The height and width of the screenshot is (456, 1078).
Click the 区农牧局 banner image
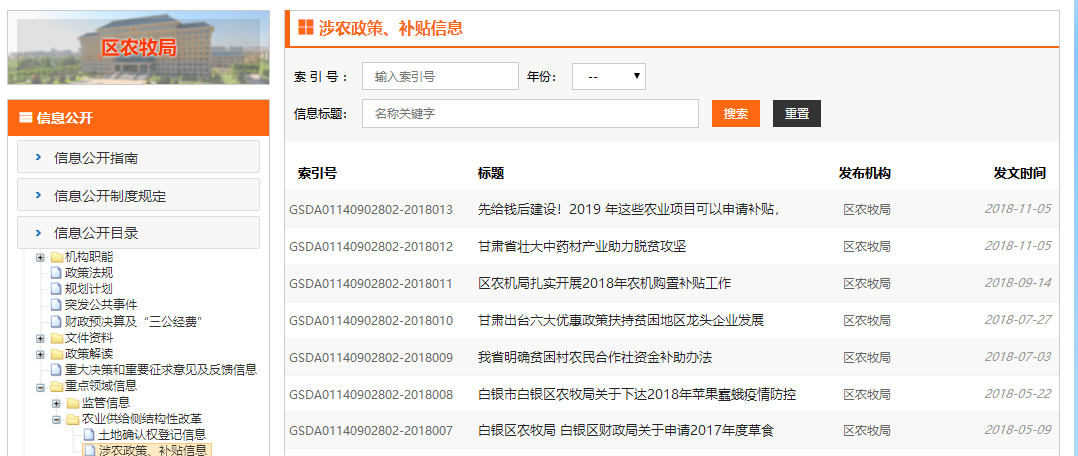pos(138,47)
